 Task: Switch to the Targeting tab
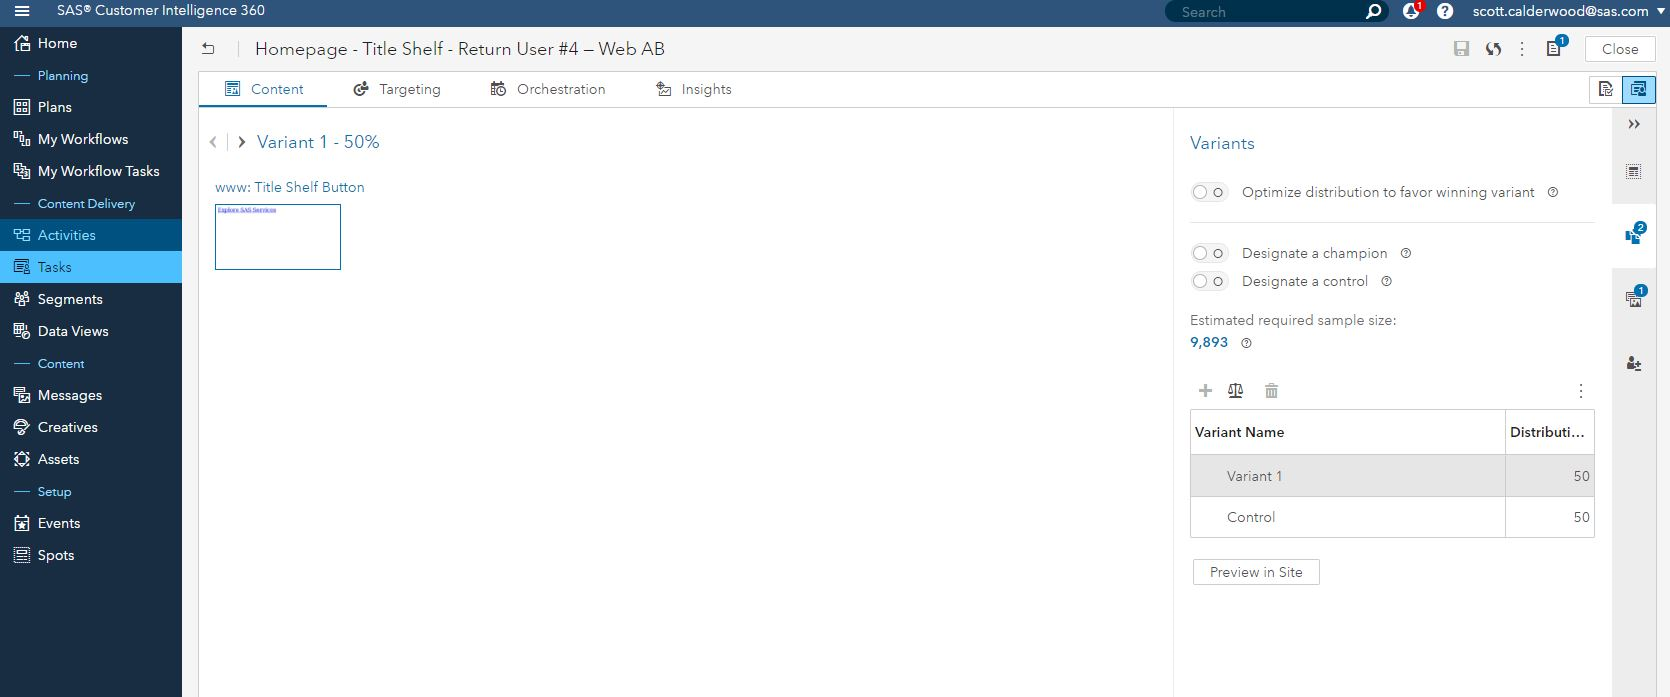pyautogui.click(x=397, y=89)
